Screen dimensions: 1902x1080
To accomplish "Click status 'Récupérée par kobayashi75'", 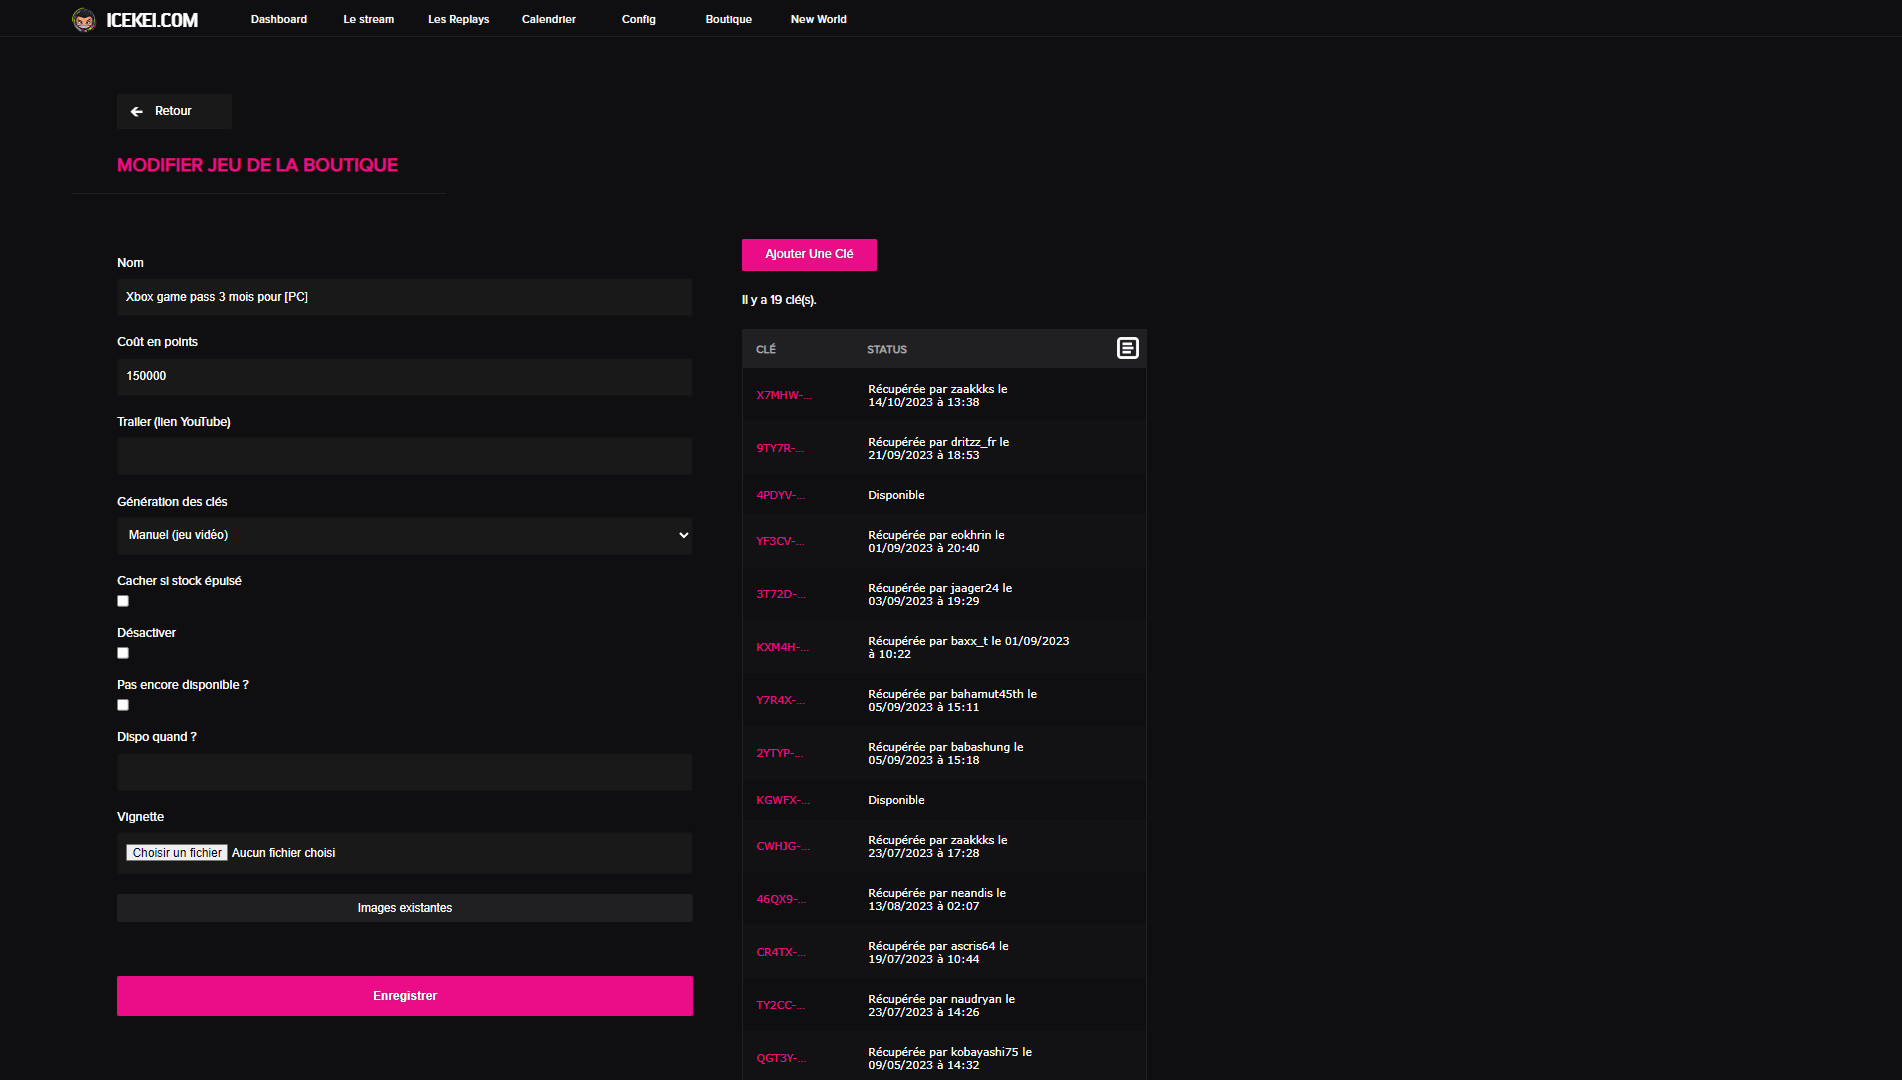I will 950,1058.
